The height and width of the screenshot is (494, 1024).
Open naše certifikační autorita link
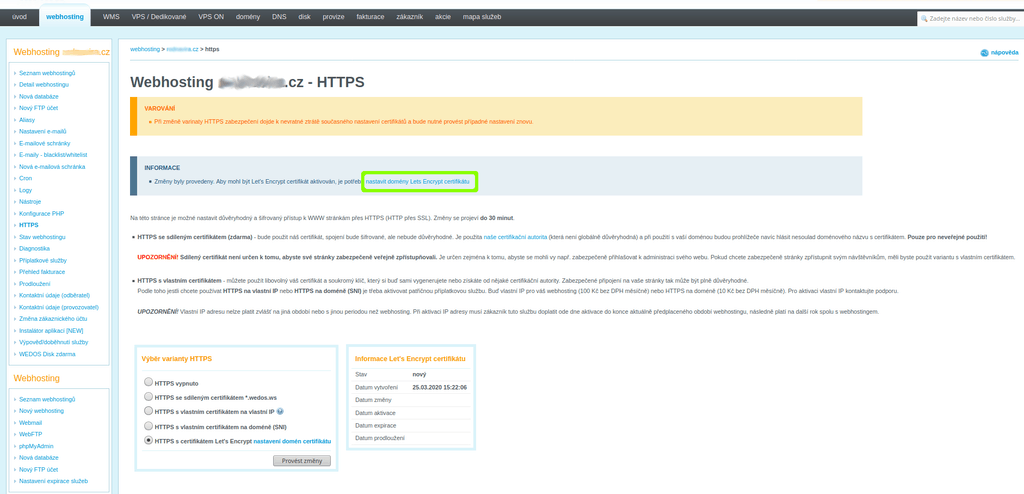[515, 236]
